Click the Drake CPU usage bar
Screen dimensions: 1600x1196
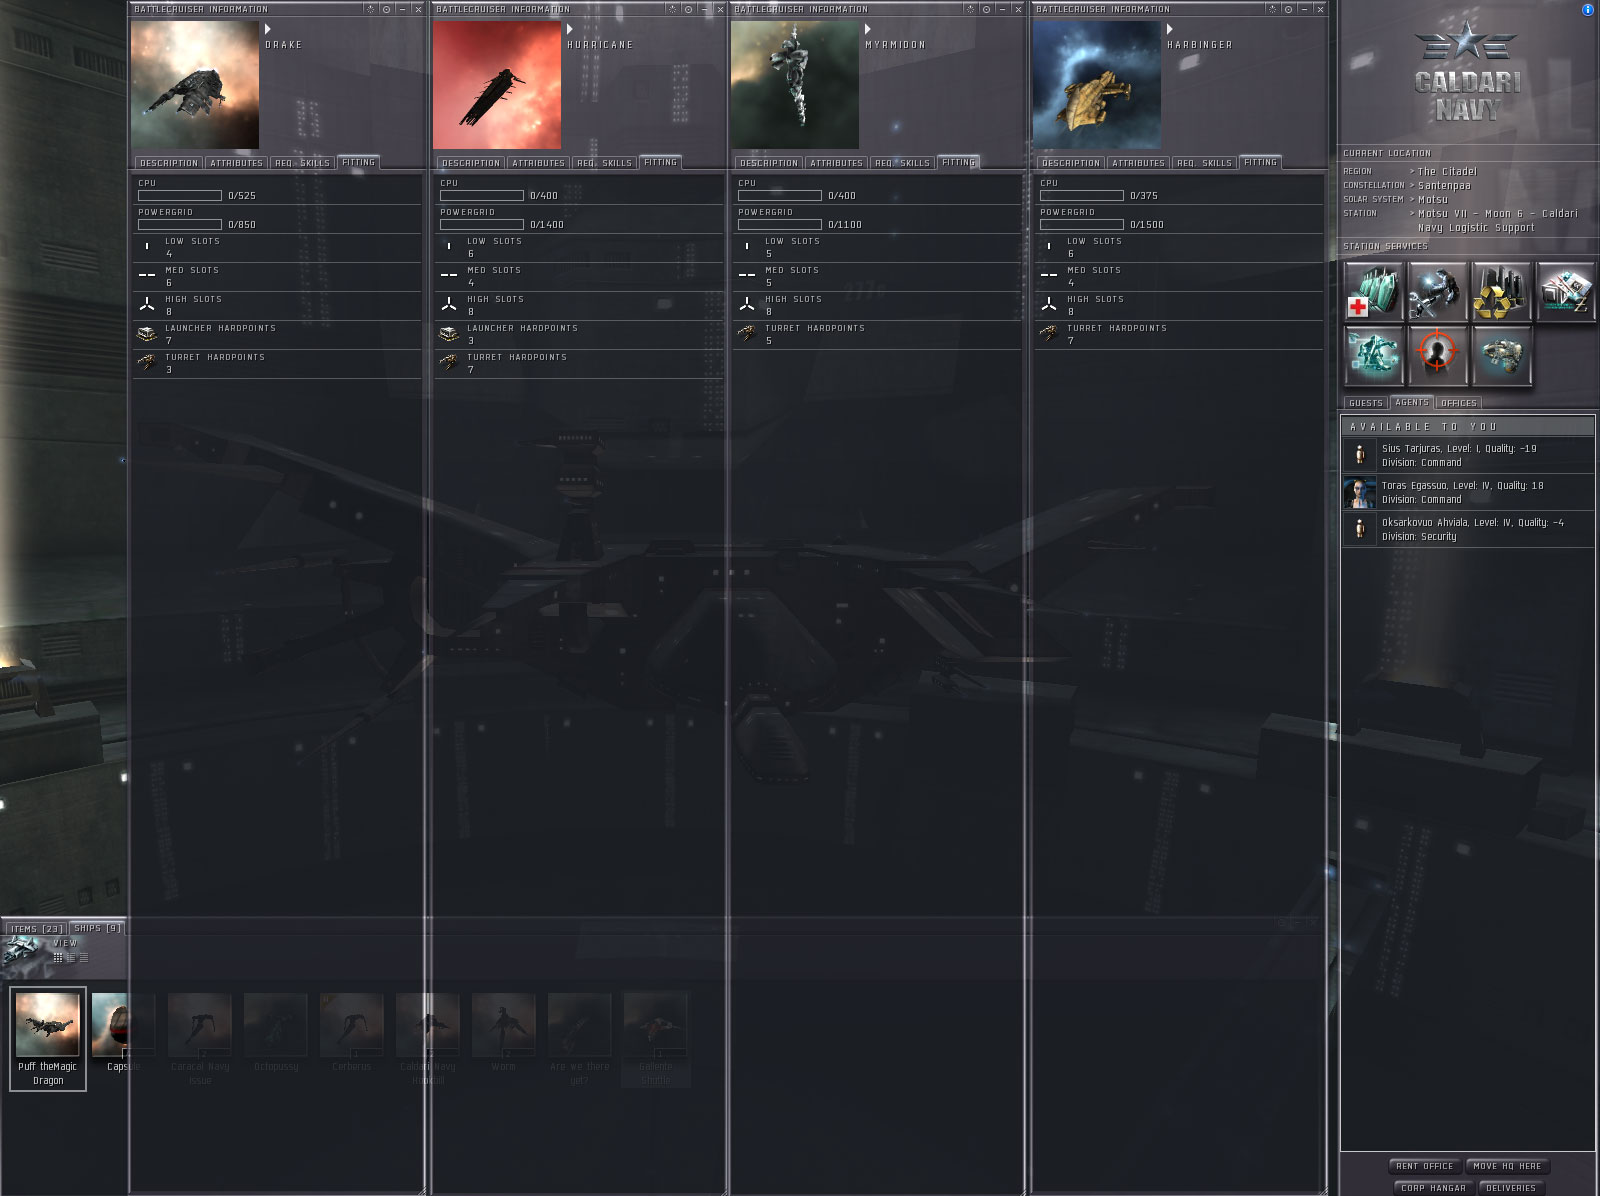(180, 195)
